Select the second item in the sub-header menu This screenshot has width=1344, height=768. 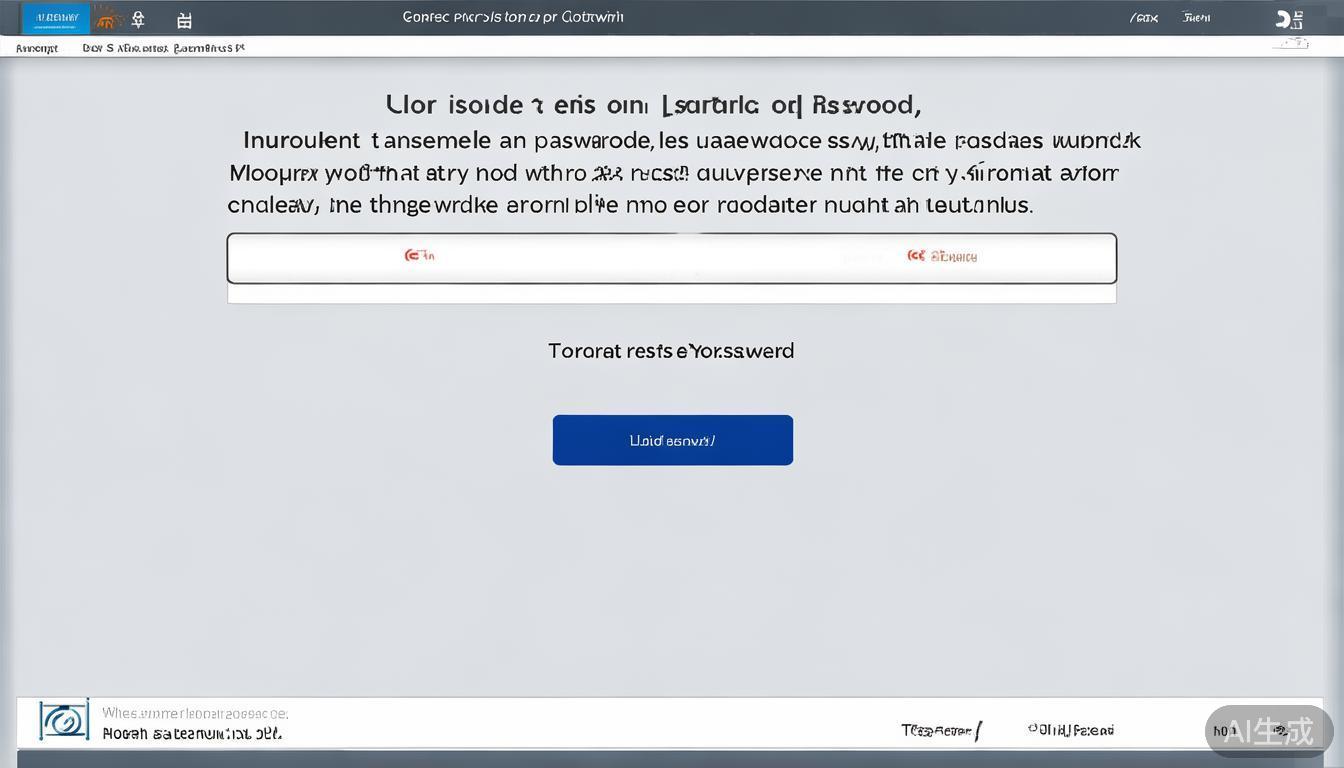click(x=125, y=48)
